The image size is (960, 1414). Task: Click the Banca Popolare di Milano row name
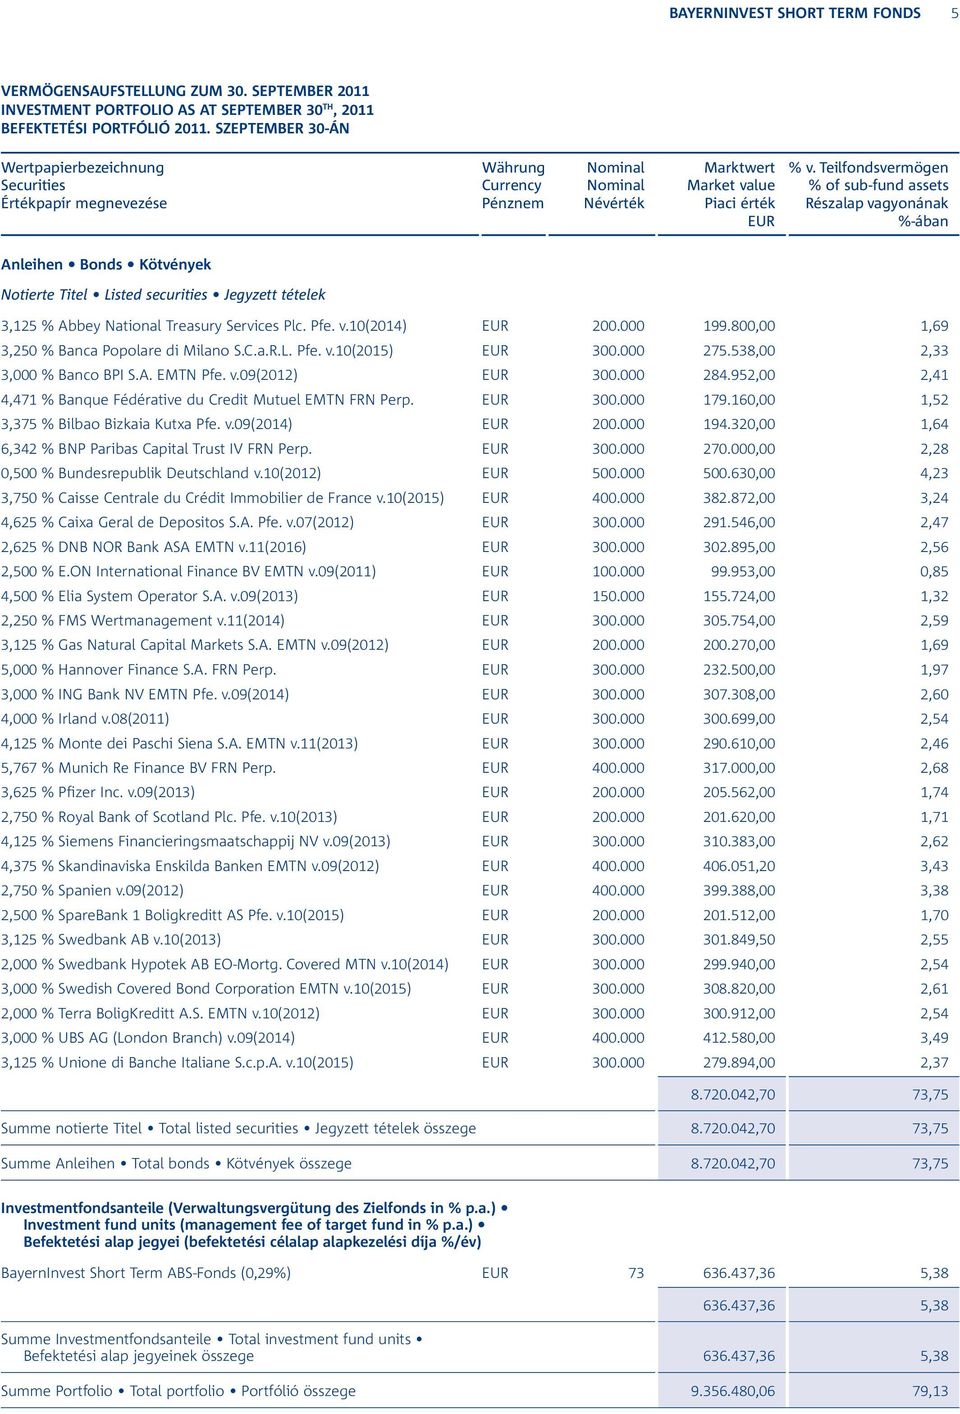point(197,351)
